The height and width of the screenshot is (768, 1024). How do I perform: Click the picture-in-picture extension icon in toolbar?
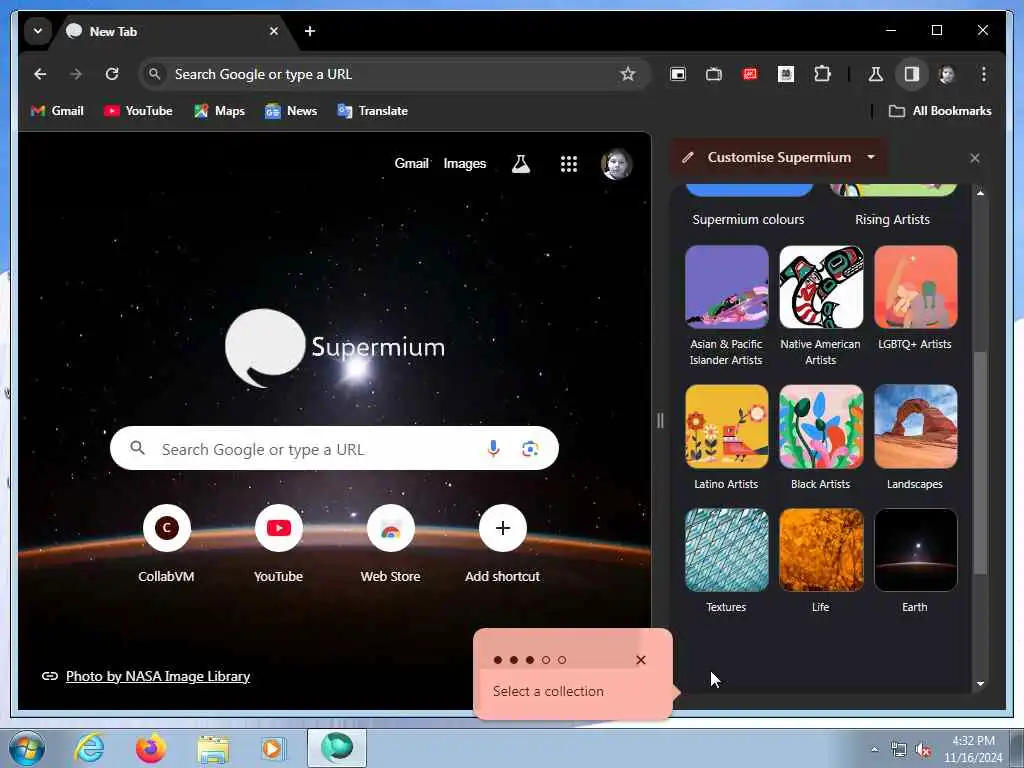678,74
